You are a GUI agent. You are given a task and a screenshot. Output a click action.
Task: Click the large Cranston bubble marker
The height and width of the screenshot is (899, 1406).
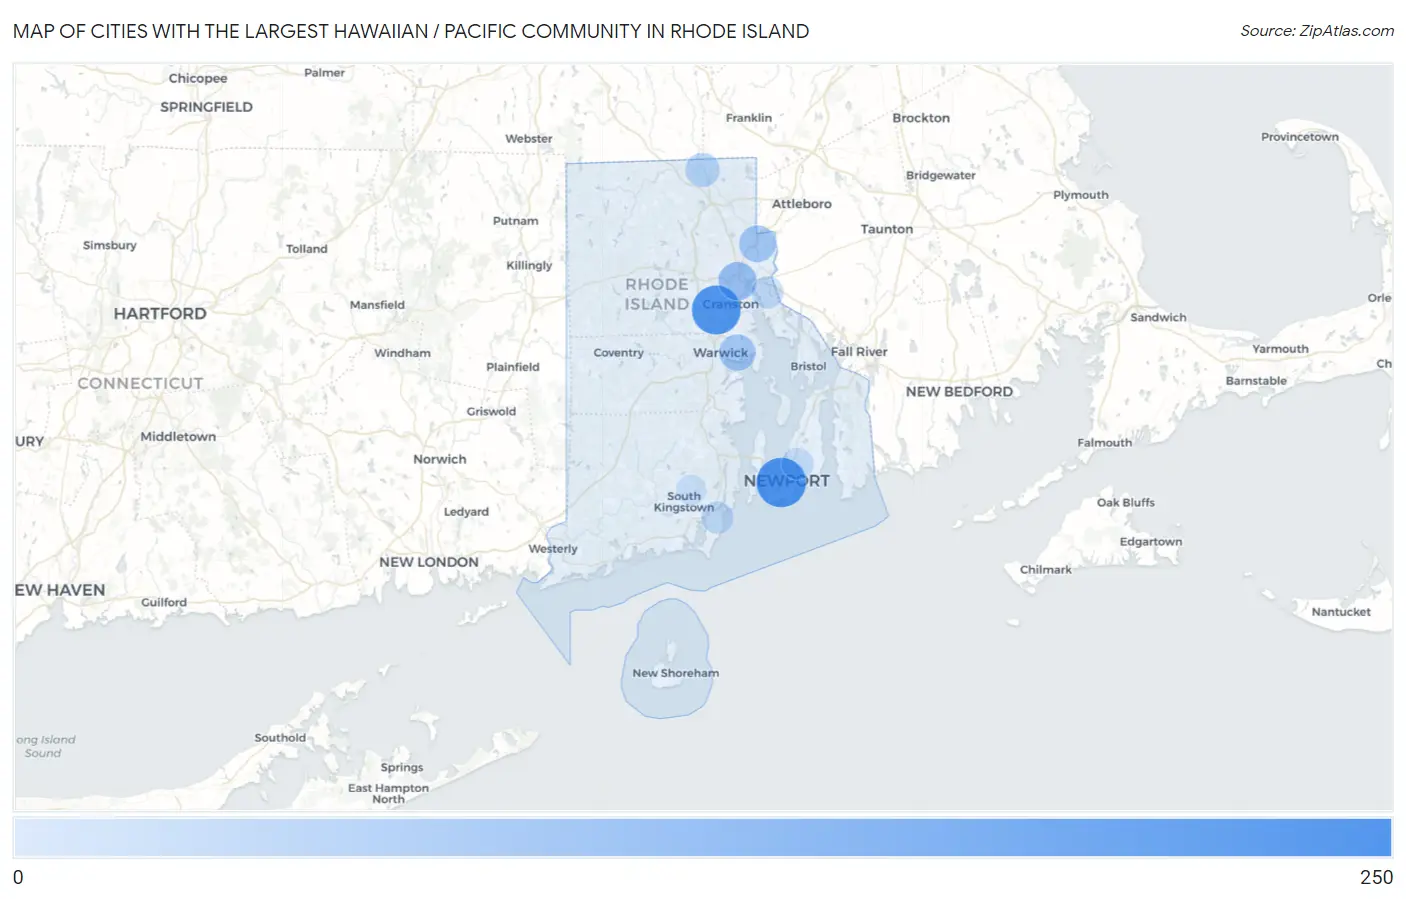[716, 309]
